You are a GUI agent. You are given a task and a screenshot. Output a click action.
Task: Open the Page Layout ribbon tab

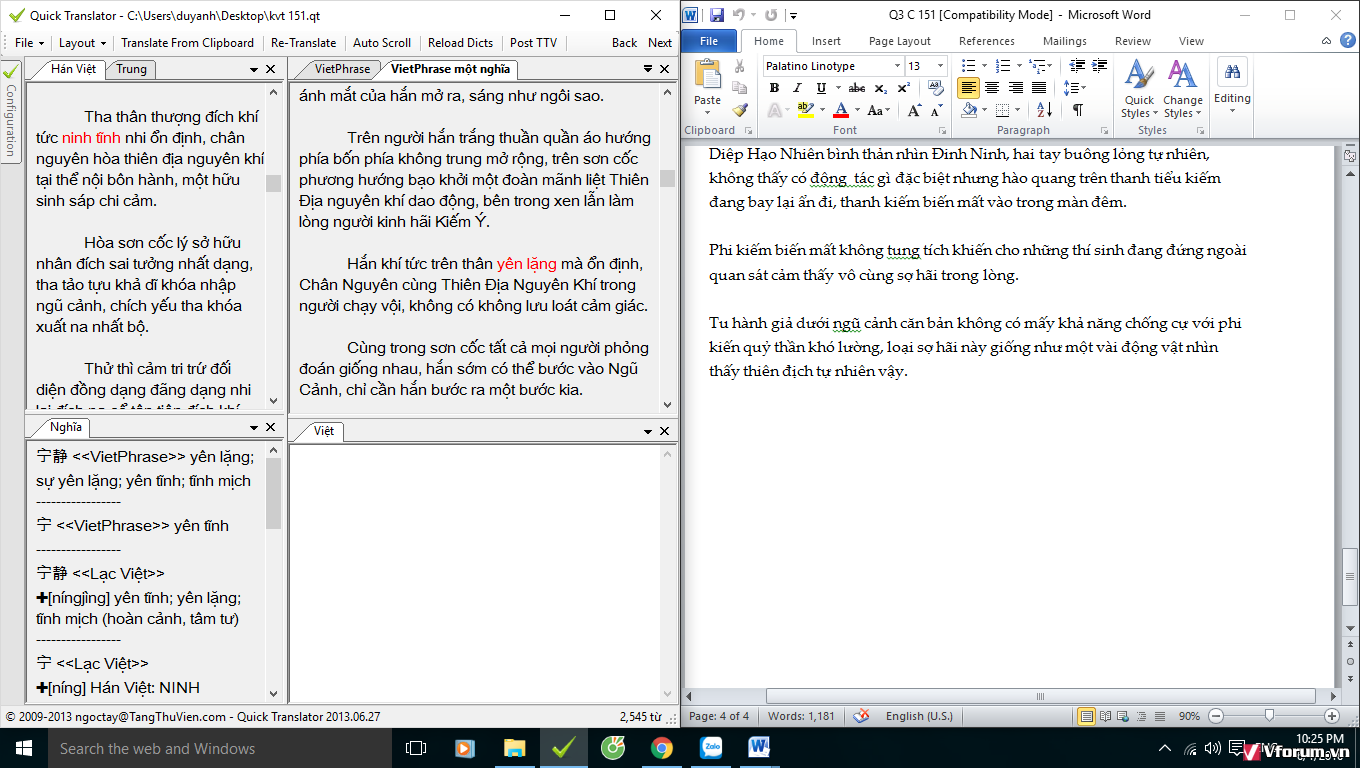pyautogui.click(x=899, y=41)
